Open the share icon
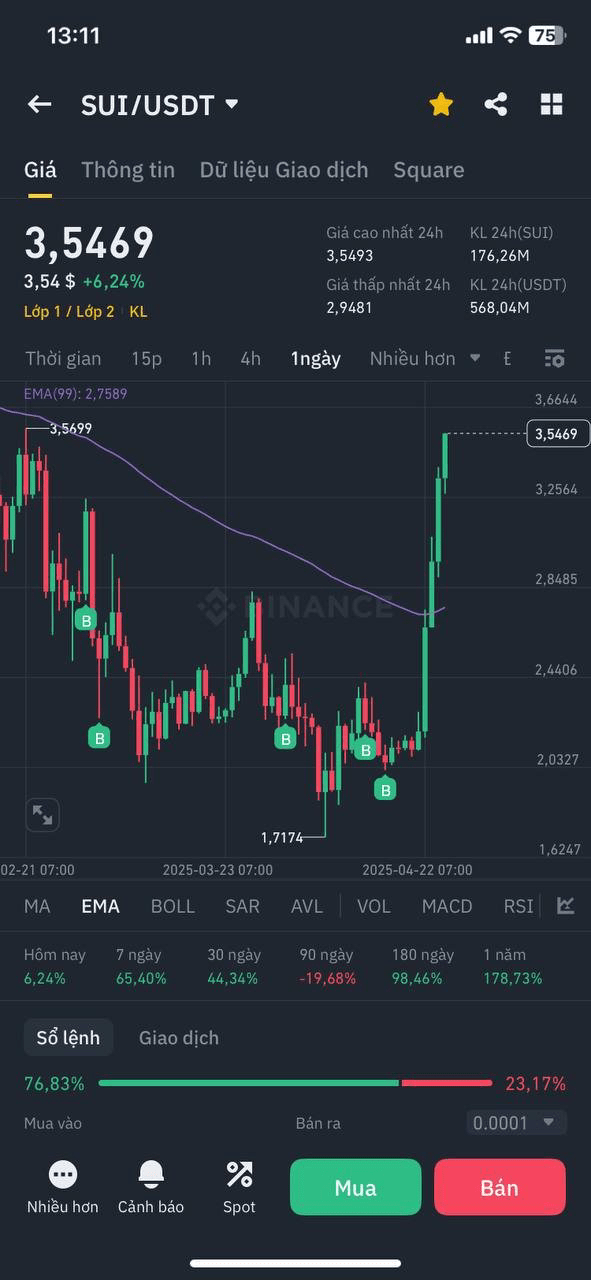The width and height of the screenshot is (591, 1280). click(x=496, y=104)
